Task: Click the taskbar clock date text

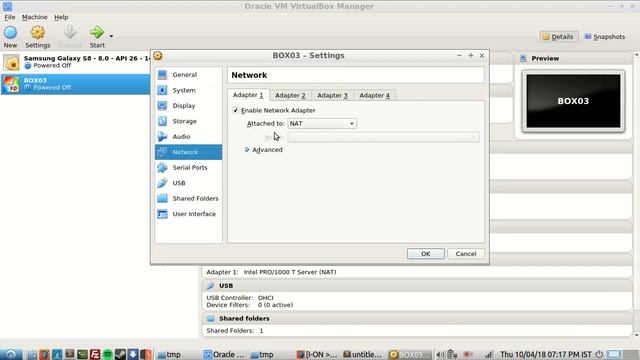Action: pos(546,355)
